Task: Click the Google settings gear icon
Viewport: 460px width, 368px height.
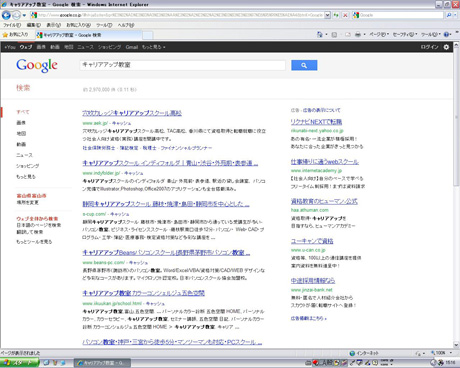Action: pos(446,47)
